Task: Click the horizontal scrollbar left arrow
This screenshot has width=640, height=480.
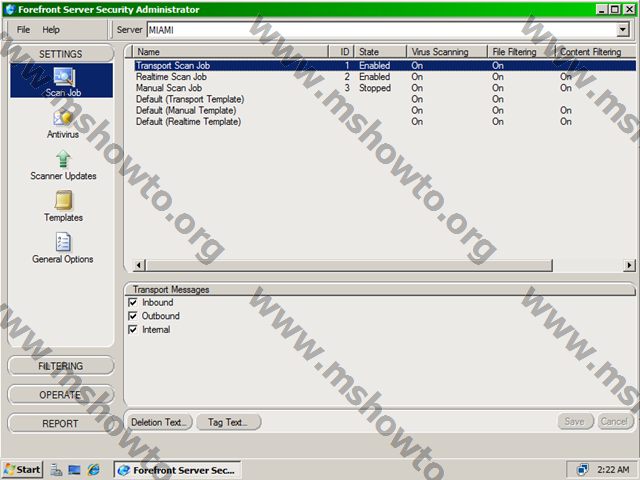Action: click(x=139, y=265)
